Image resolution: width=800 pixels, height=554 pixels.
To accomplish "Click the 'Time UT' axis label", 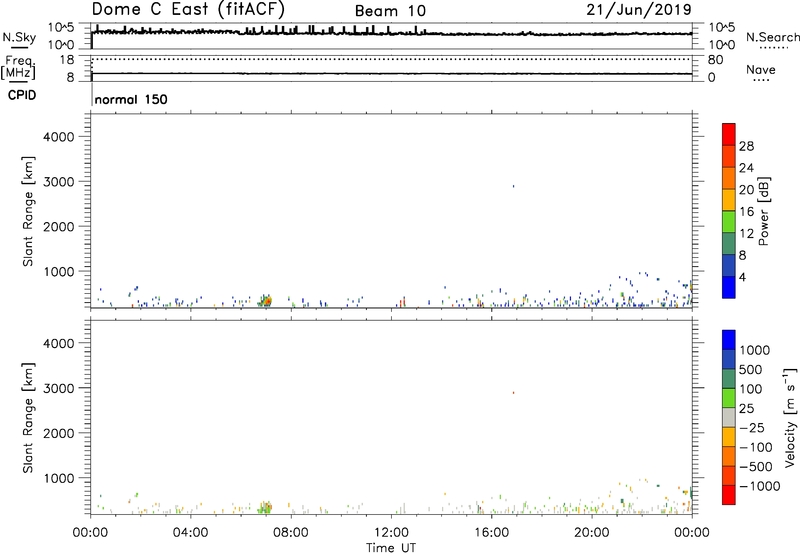I will coord(391,548).
